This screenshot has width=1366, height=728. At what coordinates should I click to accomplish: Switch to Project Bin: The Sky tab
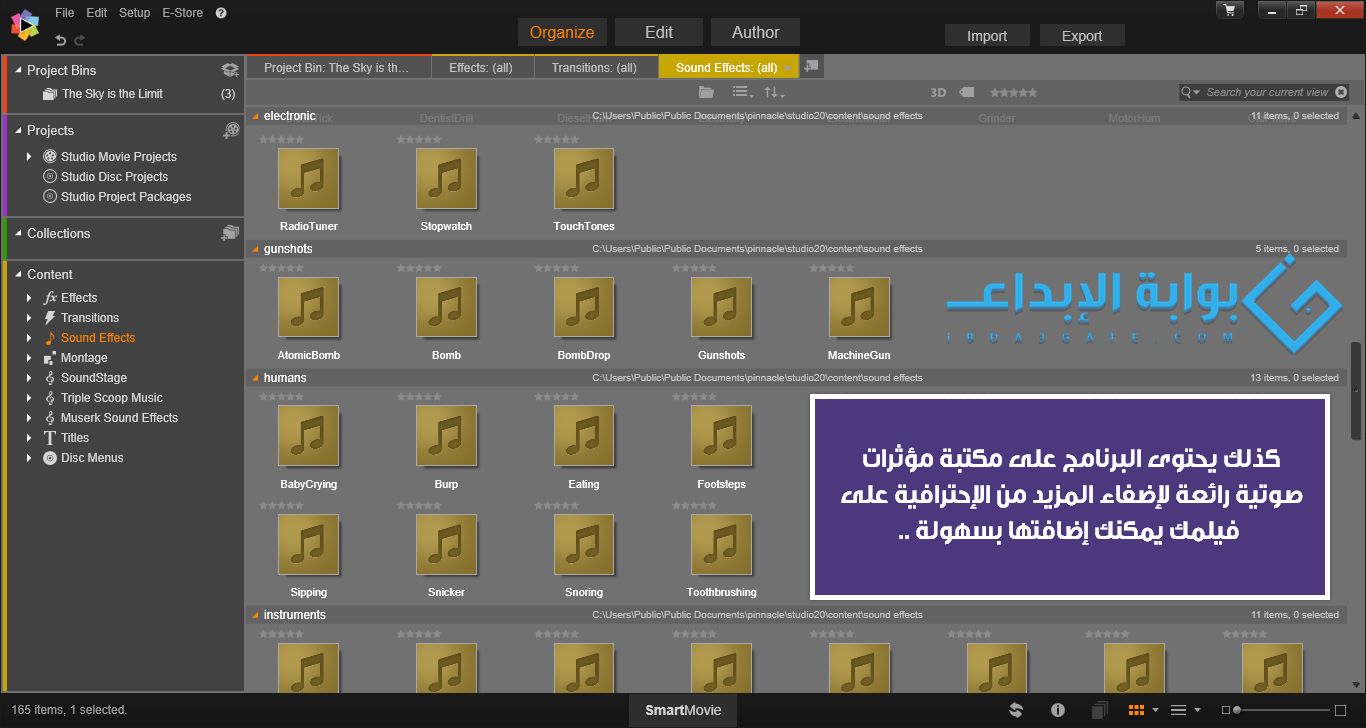338,67
